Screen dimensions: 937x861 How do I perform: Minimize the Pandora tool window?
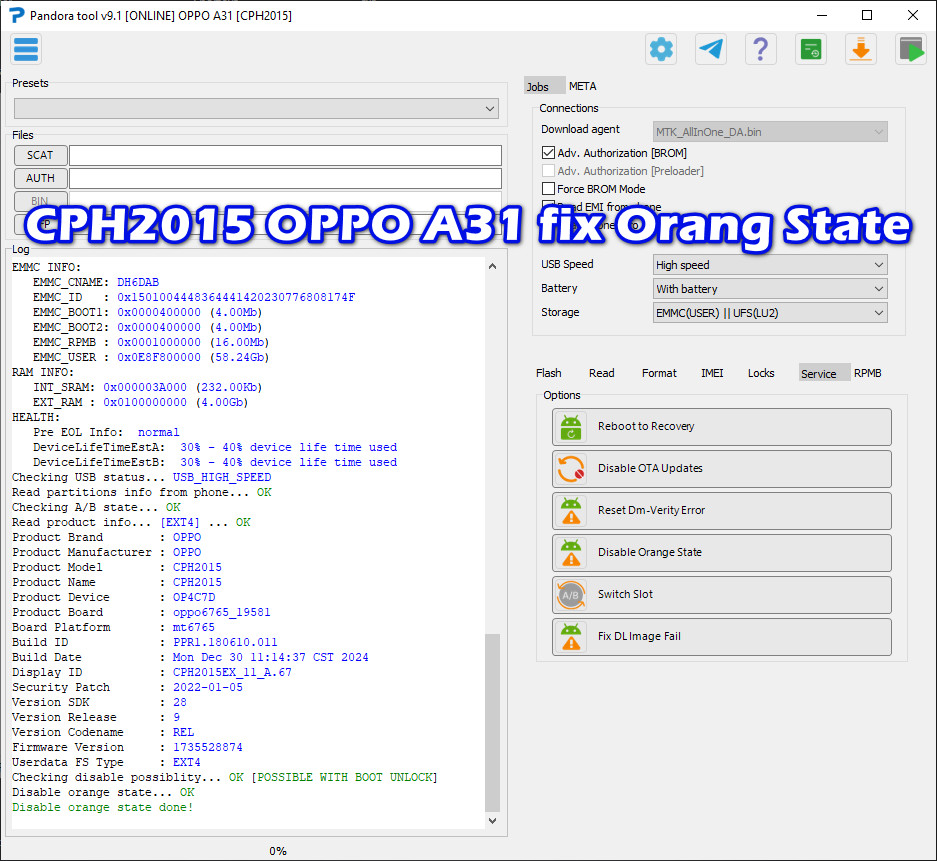822,16
